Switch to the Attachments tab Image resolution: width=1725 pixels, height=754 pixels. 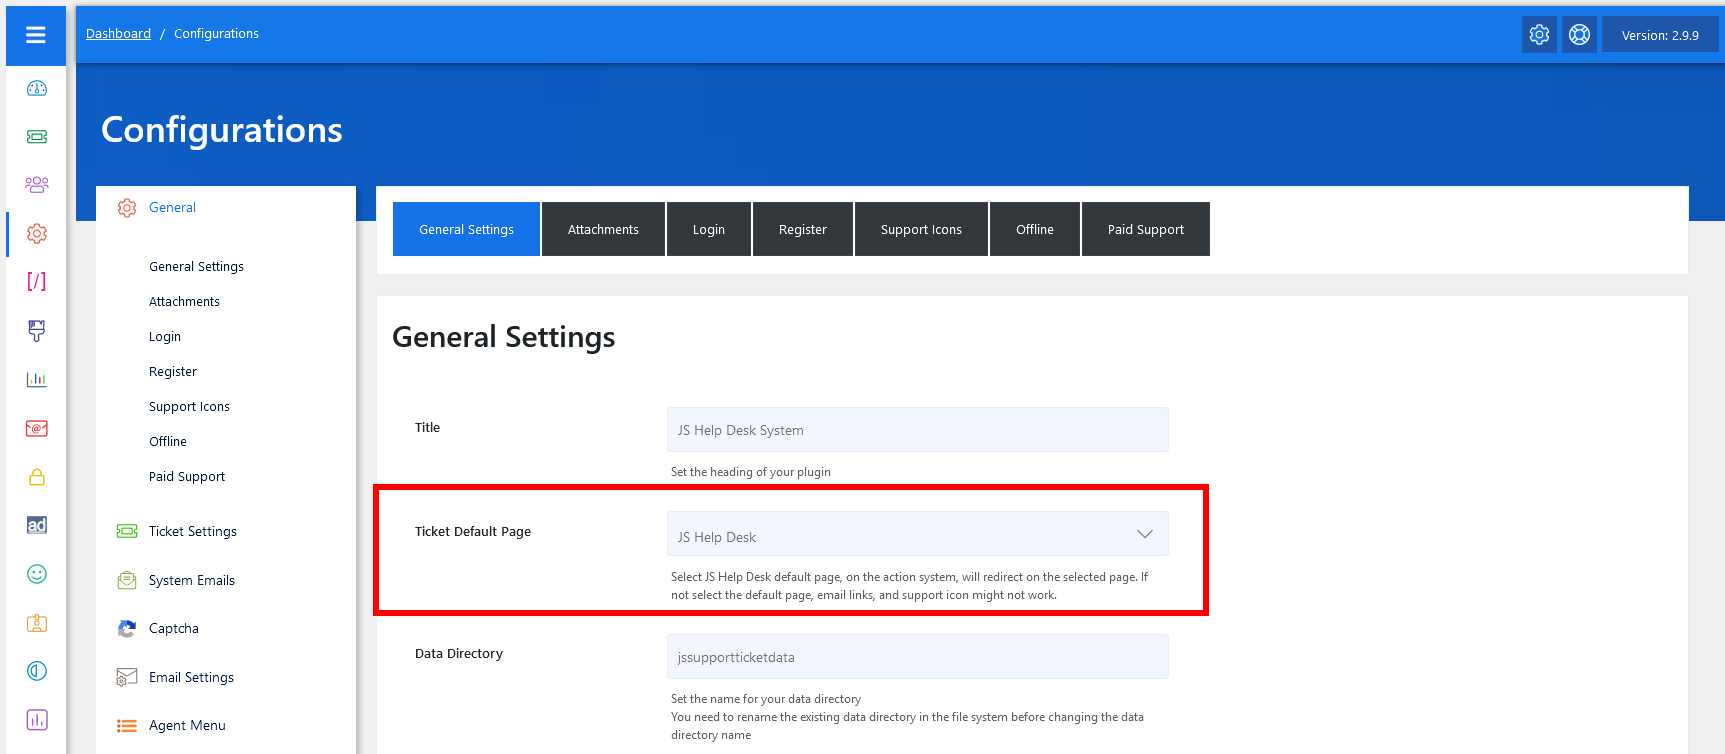[x=603, y=229]
